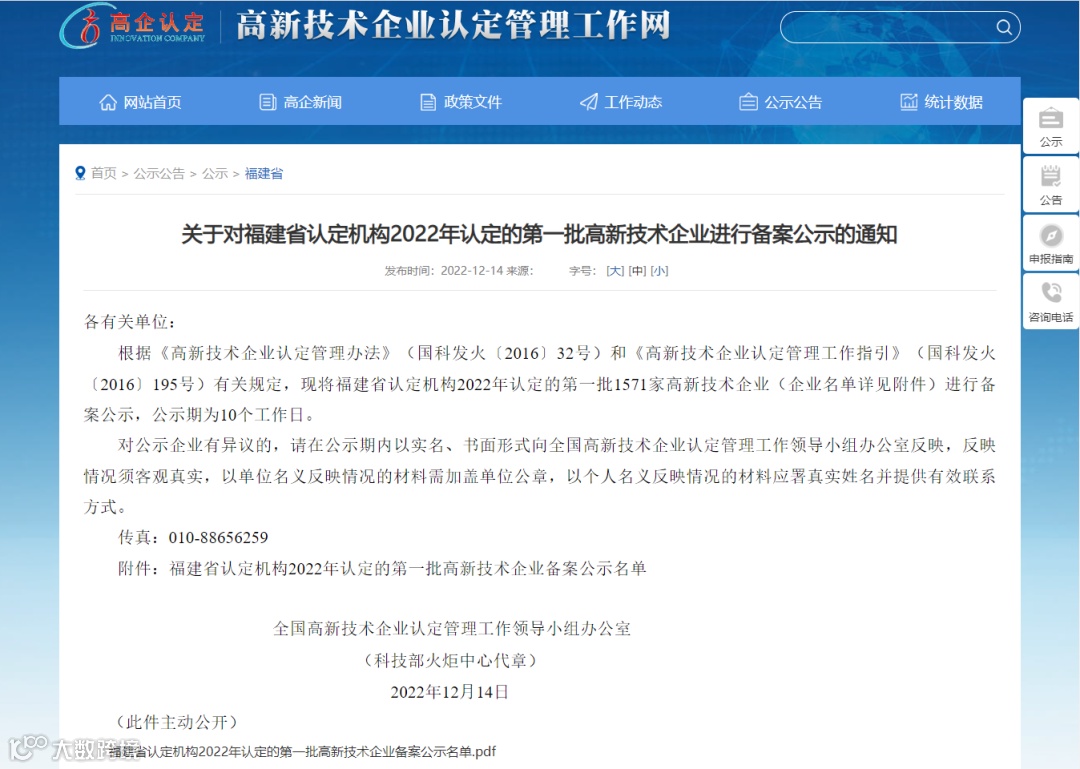Screen dimensions: 1080x769
Task: Set font size to 小
Action: click(x=659, y=271)
